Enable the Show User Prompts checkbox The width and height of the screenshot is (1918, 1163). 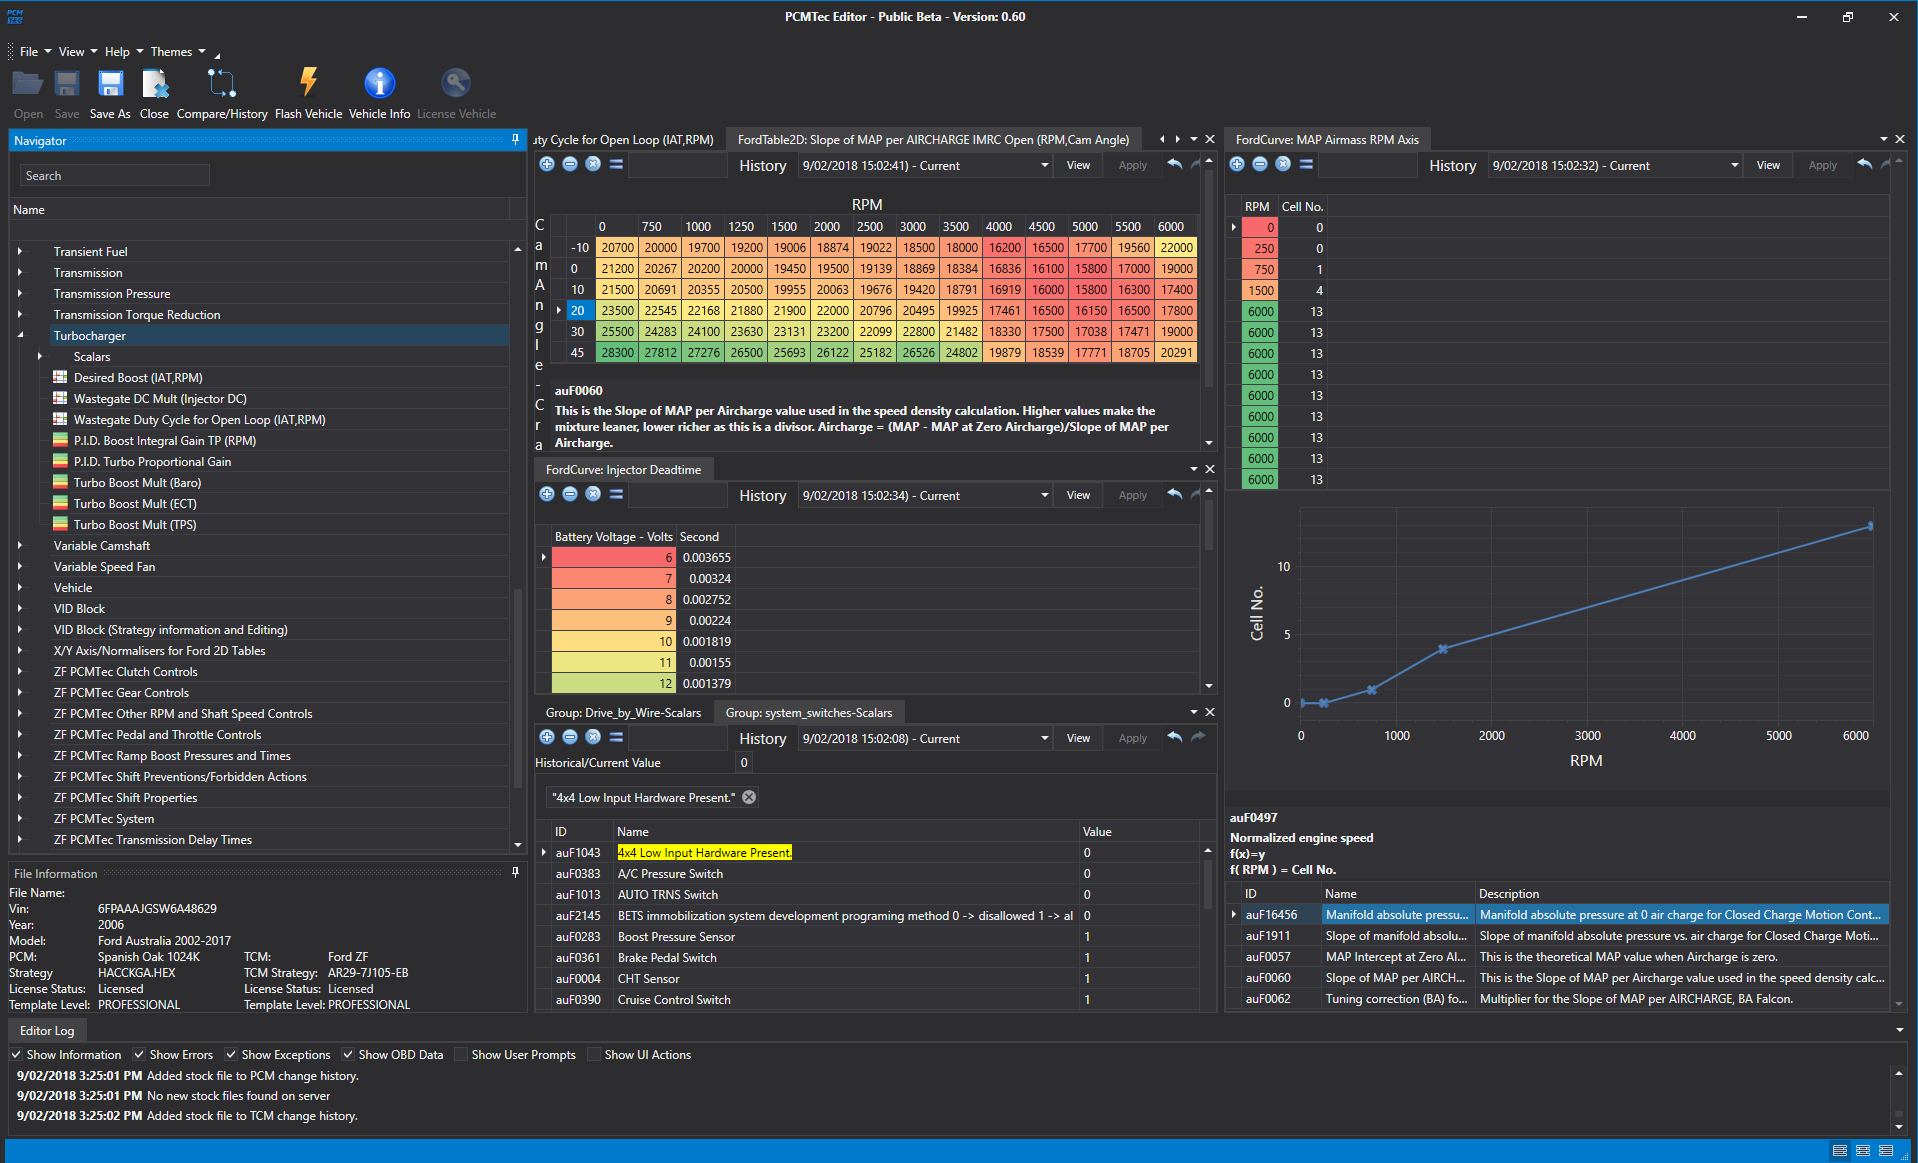click(461, 1054)
